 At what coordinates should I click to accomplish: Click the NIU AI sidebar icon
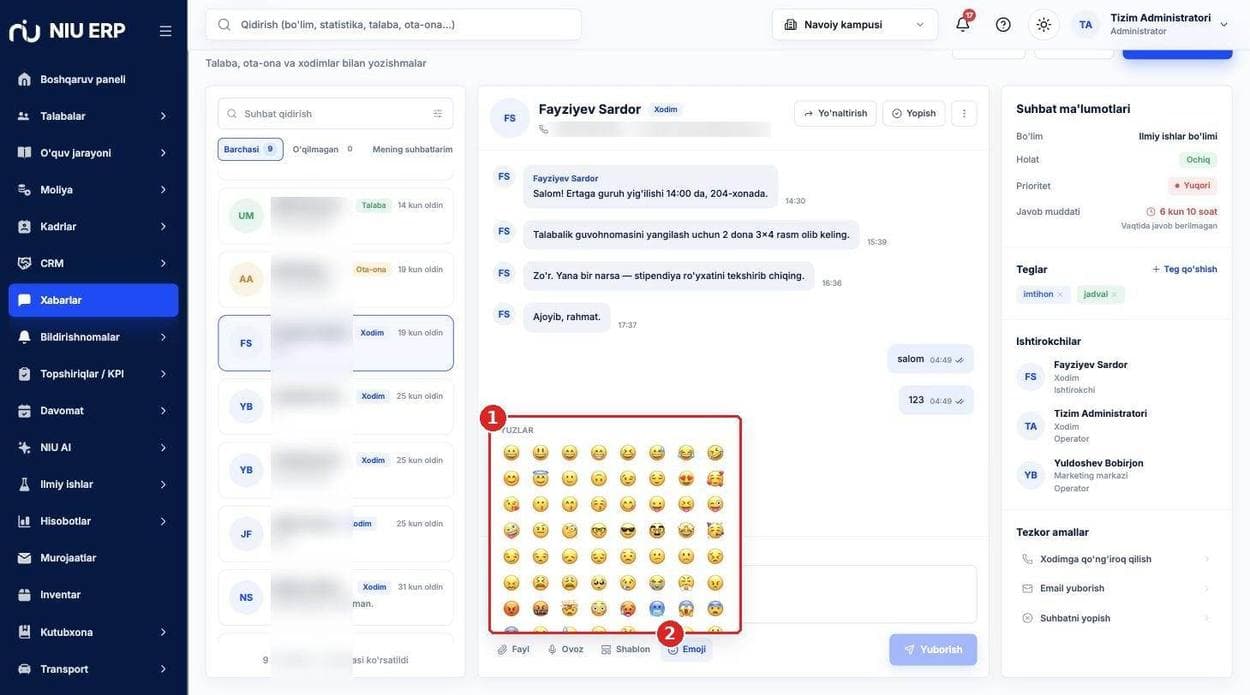(x=24, y=447)
